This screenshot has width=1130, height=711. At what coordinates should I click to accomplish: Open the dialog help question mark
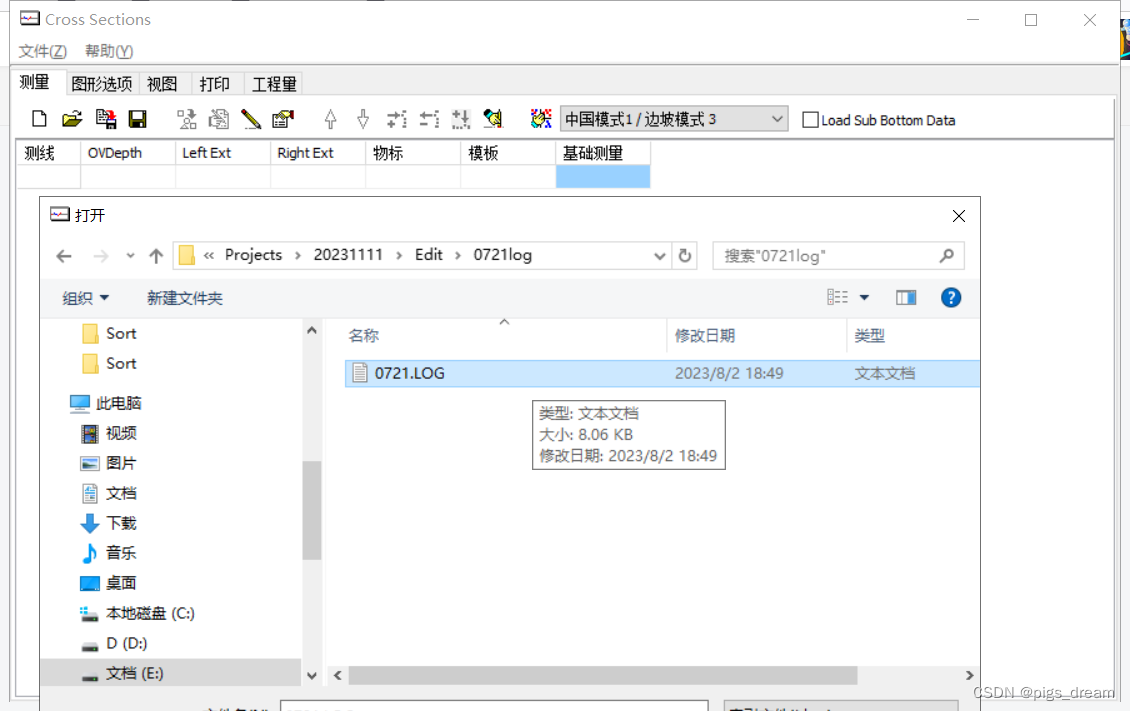pos(951,298)
